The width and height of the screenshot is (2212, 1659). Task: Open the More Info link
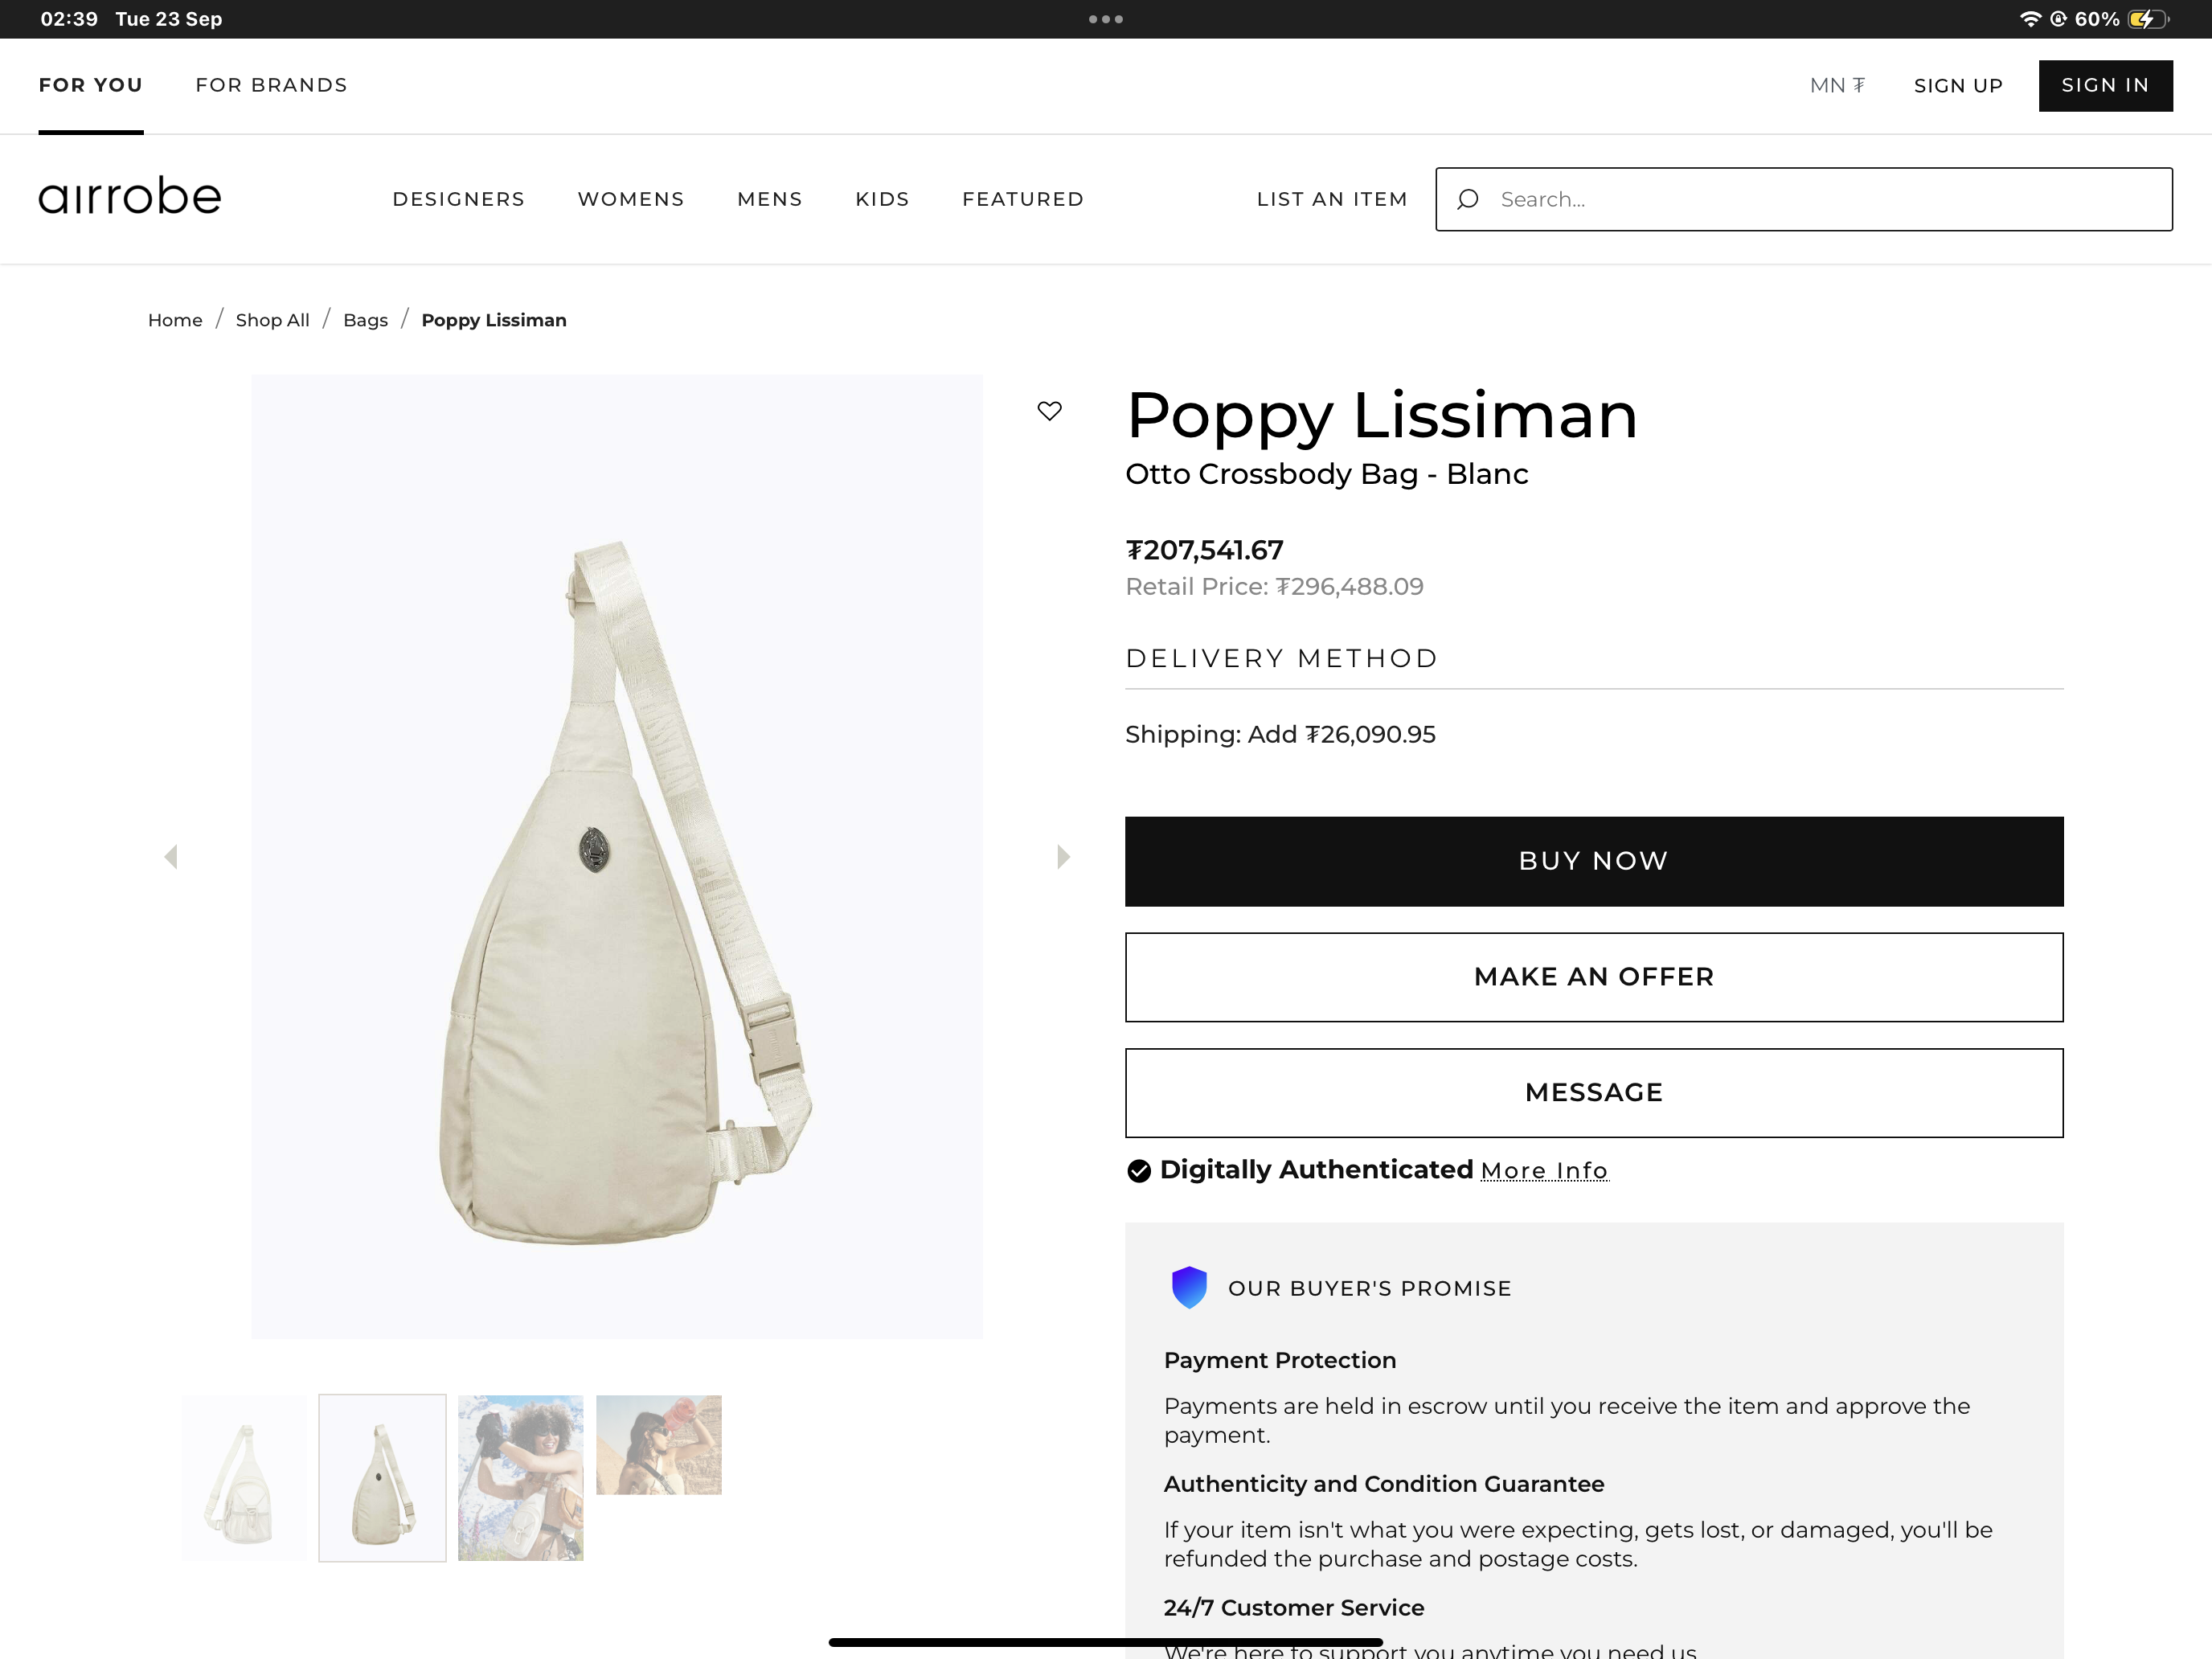click(1544, 1171)
